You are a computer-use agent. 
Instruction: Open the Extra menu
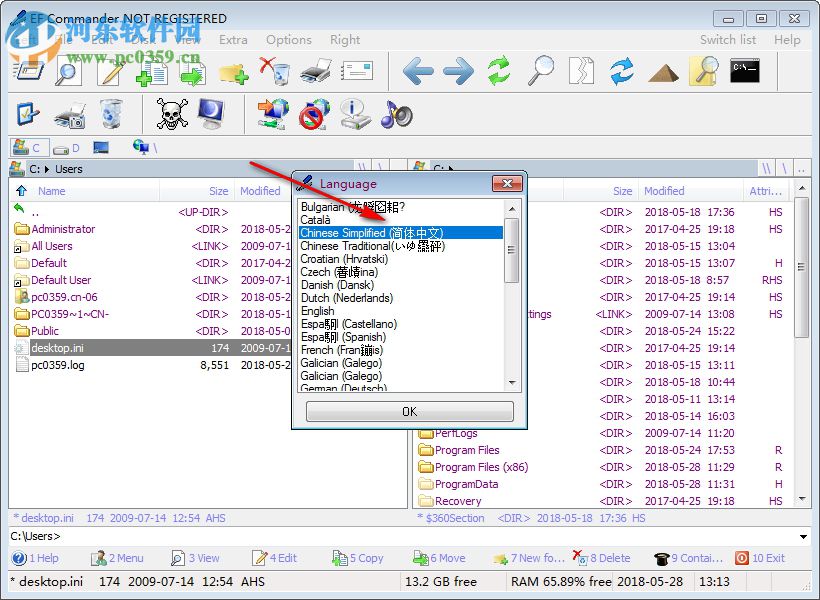[x=233, y=40]
